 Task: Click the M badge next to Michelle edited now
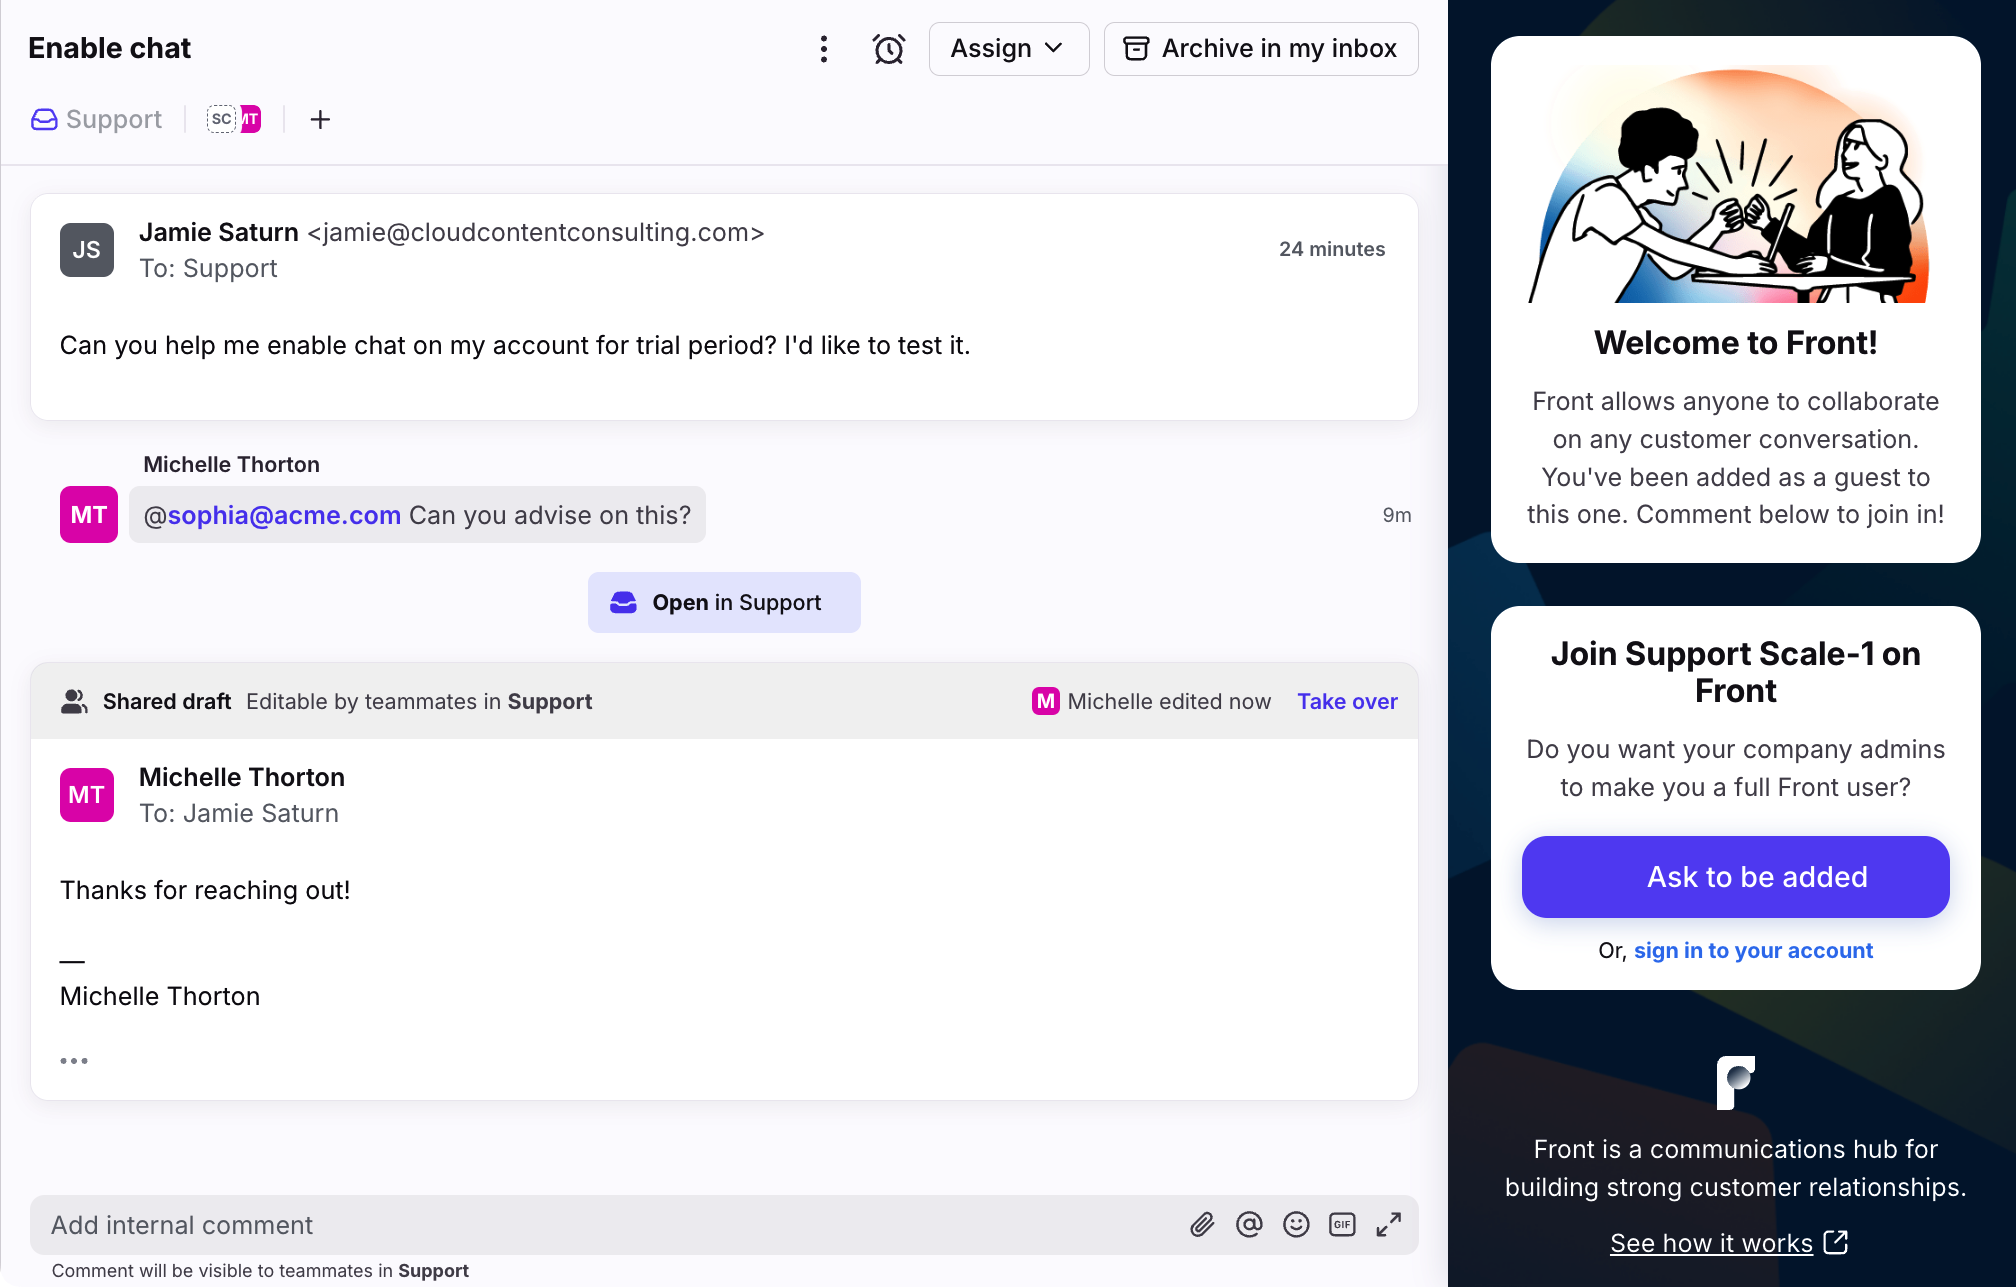(1046, 702)
